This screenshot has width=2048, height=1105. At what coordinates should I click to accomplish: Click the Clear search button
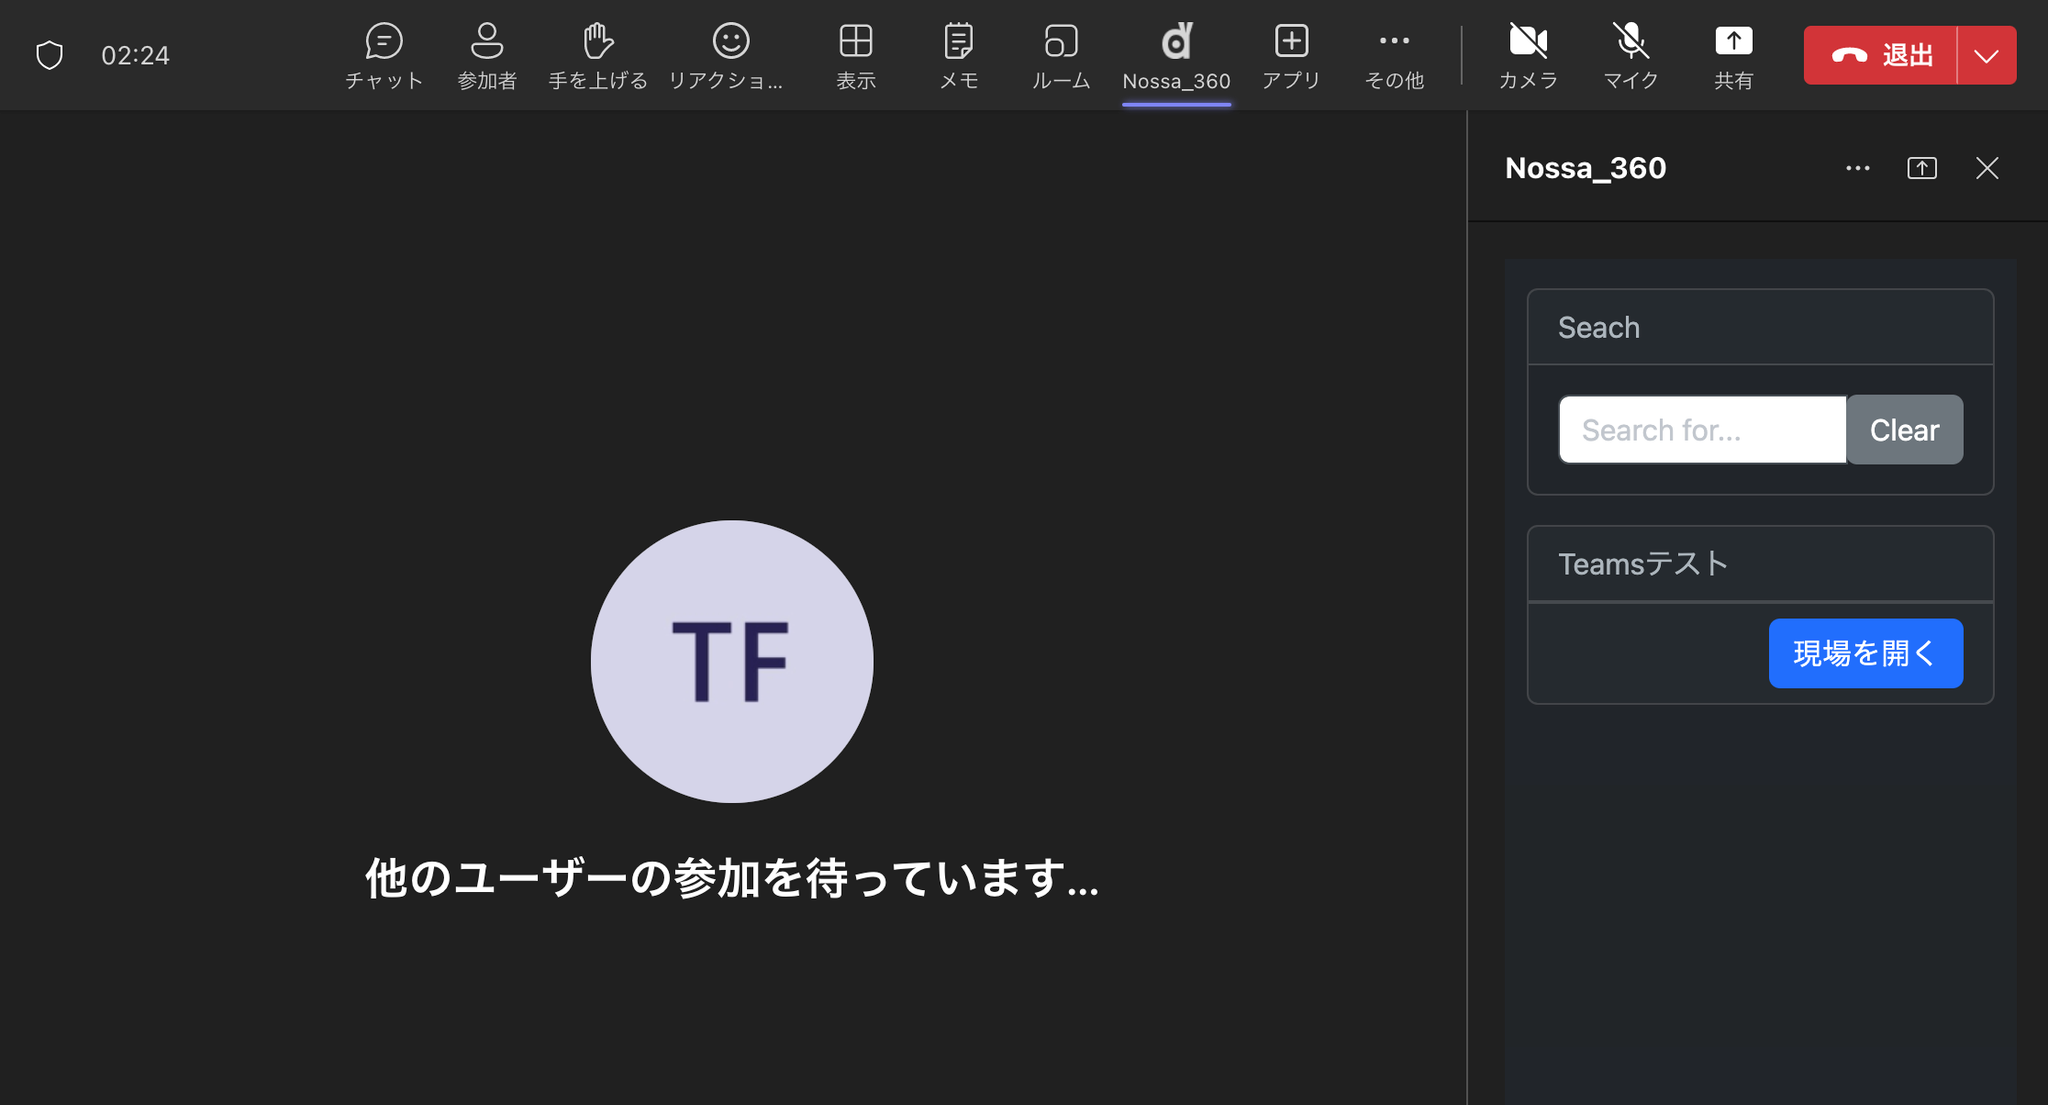pyautogui.click(x=1904, y=430)
